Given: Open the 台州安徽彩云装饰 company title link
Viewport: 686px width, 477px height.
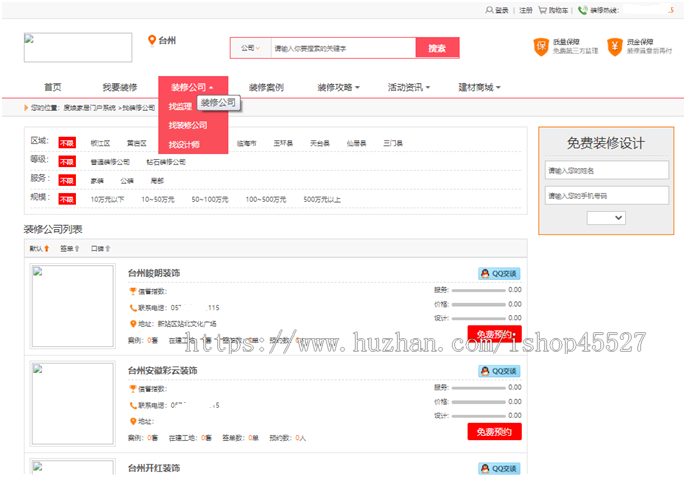Looking at the screenshot, I should [x=163, y=371].
